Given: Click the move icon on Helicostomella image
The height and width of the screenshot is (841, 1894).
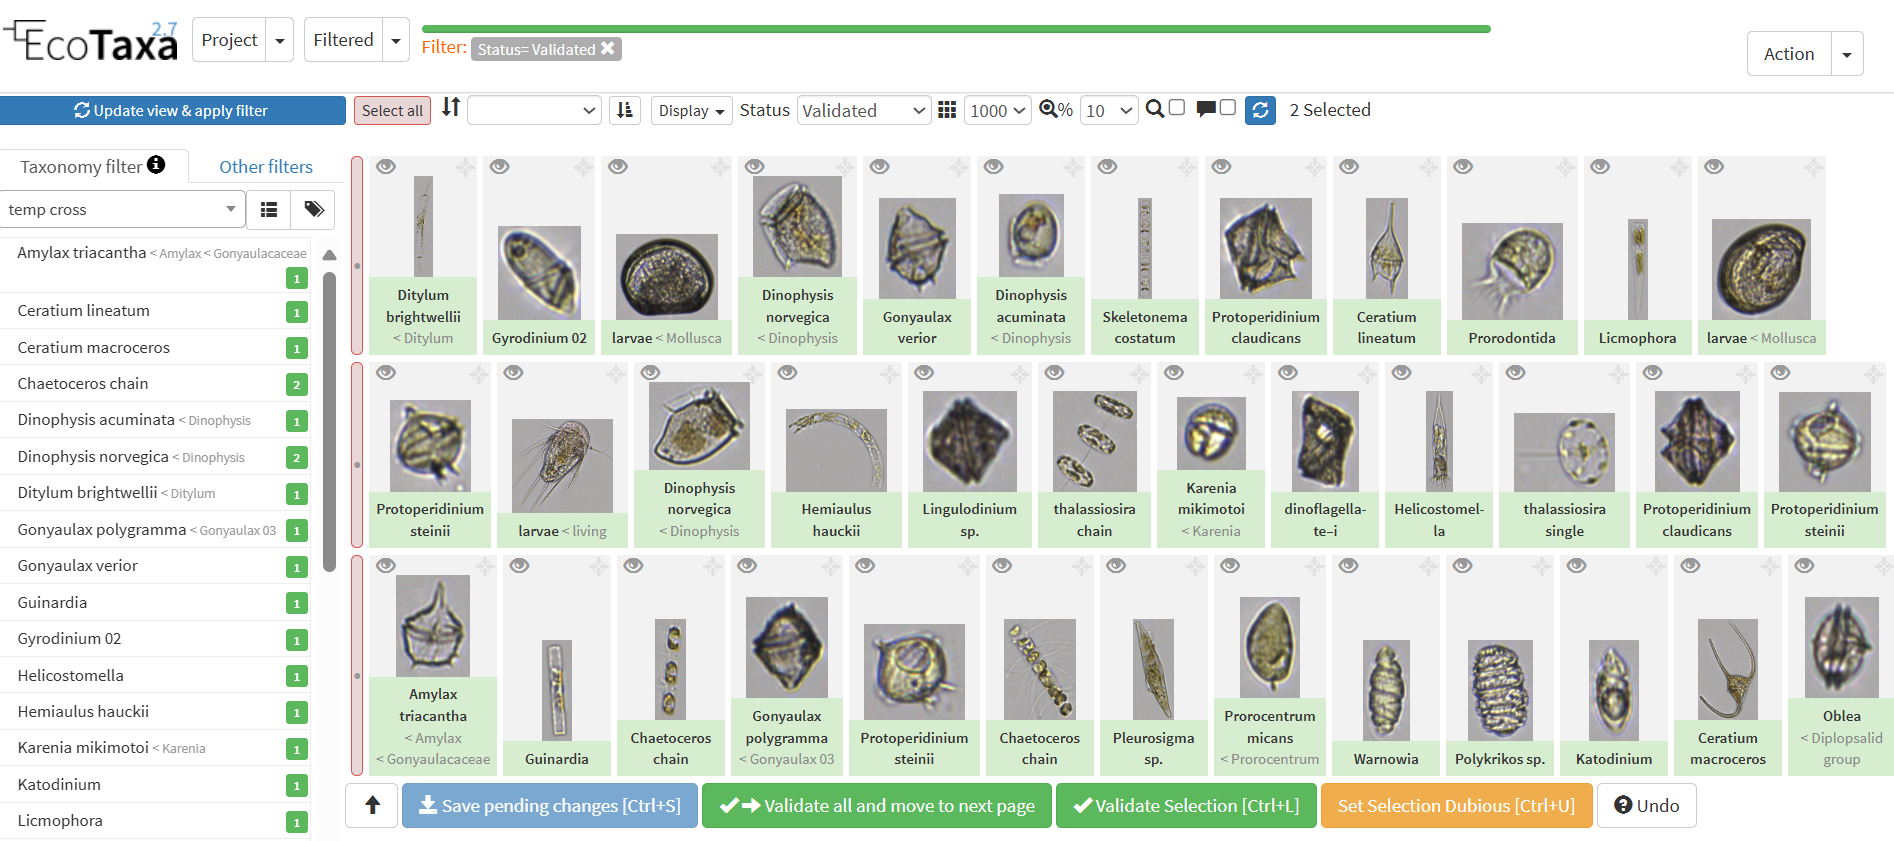Looking at the screenshot, I should click(1482, 374).
